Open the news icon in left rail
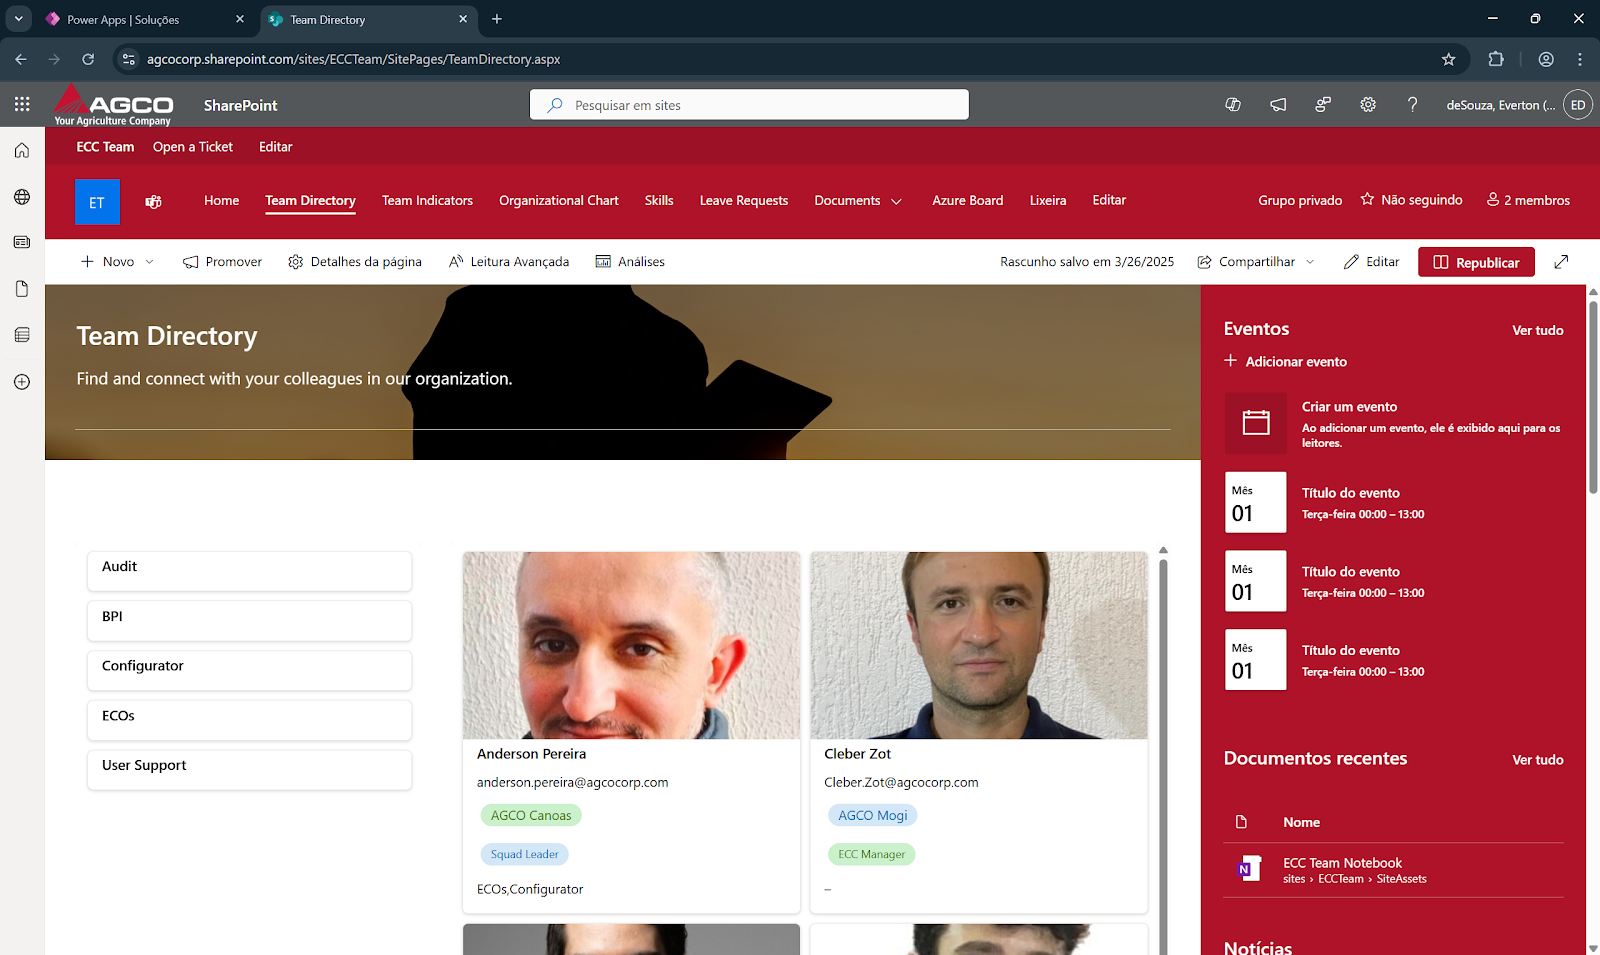1600x955 pixels. (22, 242)
